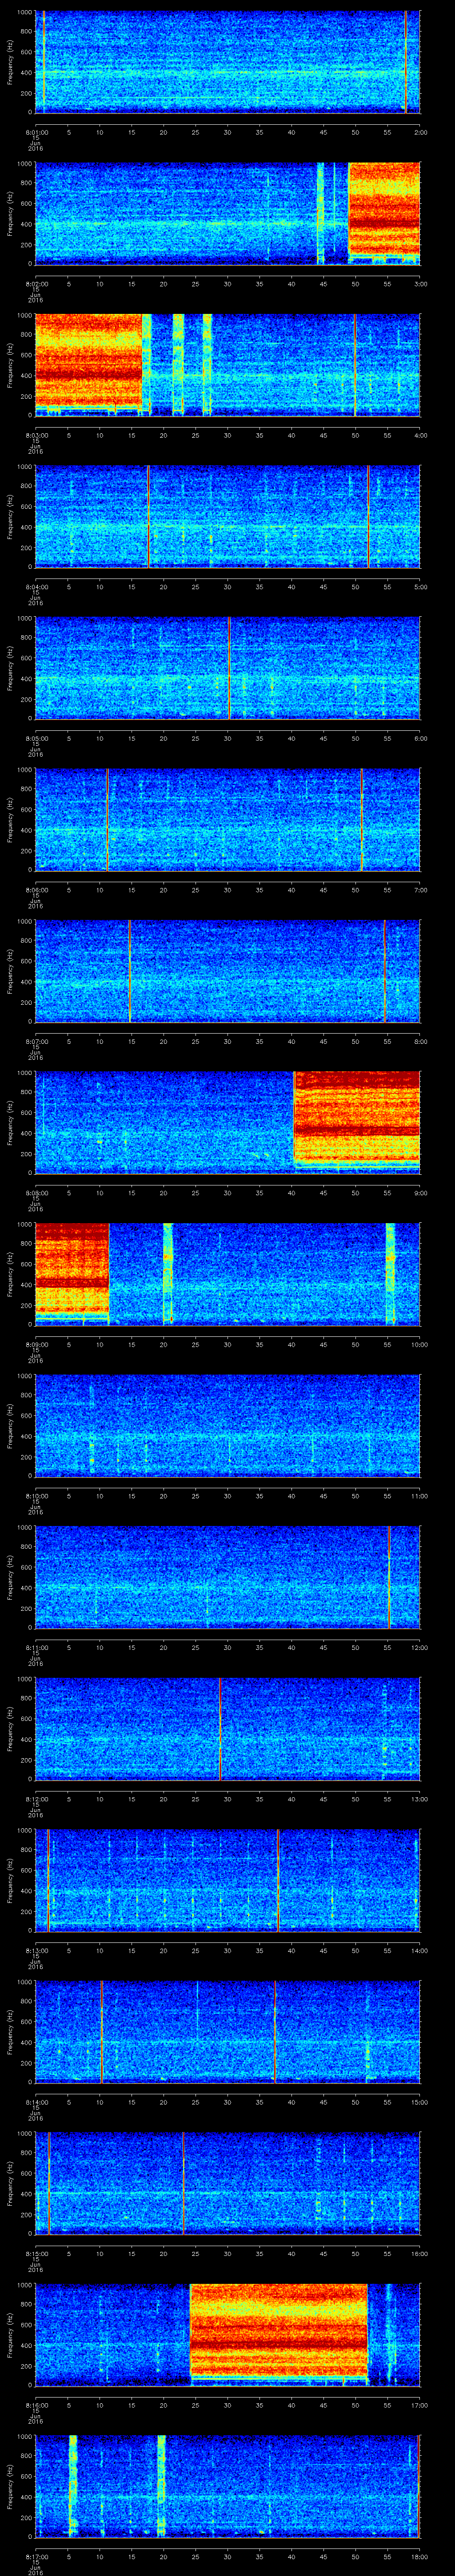This screenshot has height=2576, width=455.
Task: Click the 8:11:00 start time label
Action: 36,1648
